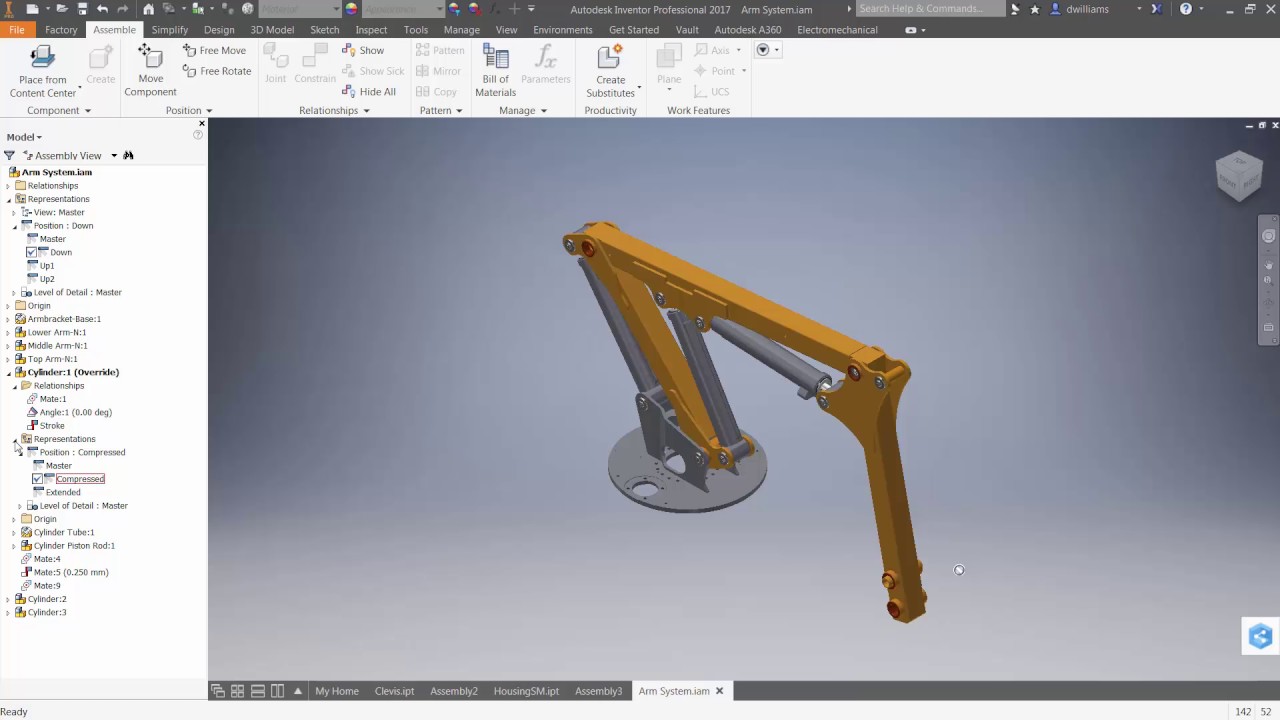Switch to the Clevis.ipt document tab
This screenshot has width=1280, height=720.
tap(394, 691)
